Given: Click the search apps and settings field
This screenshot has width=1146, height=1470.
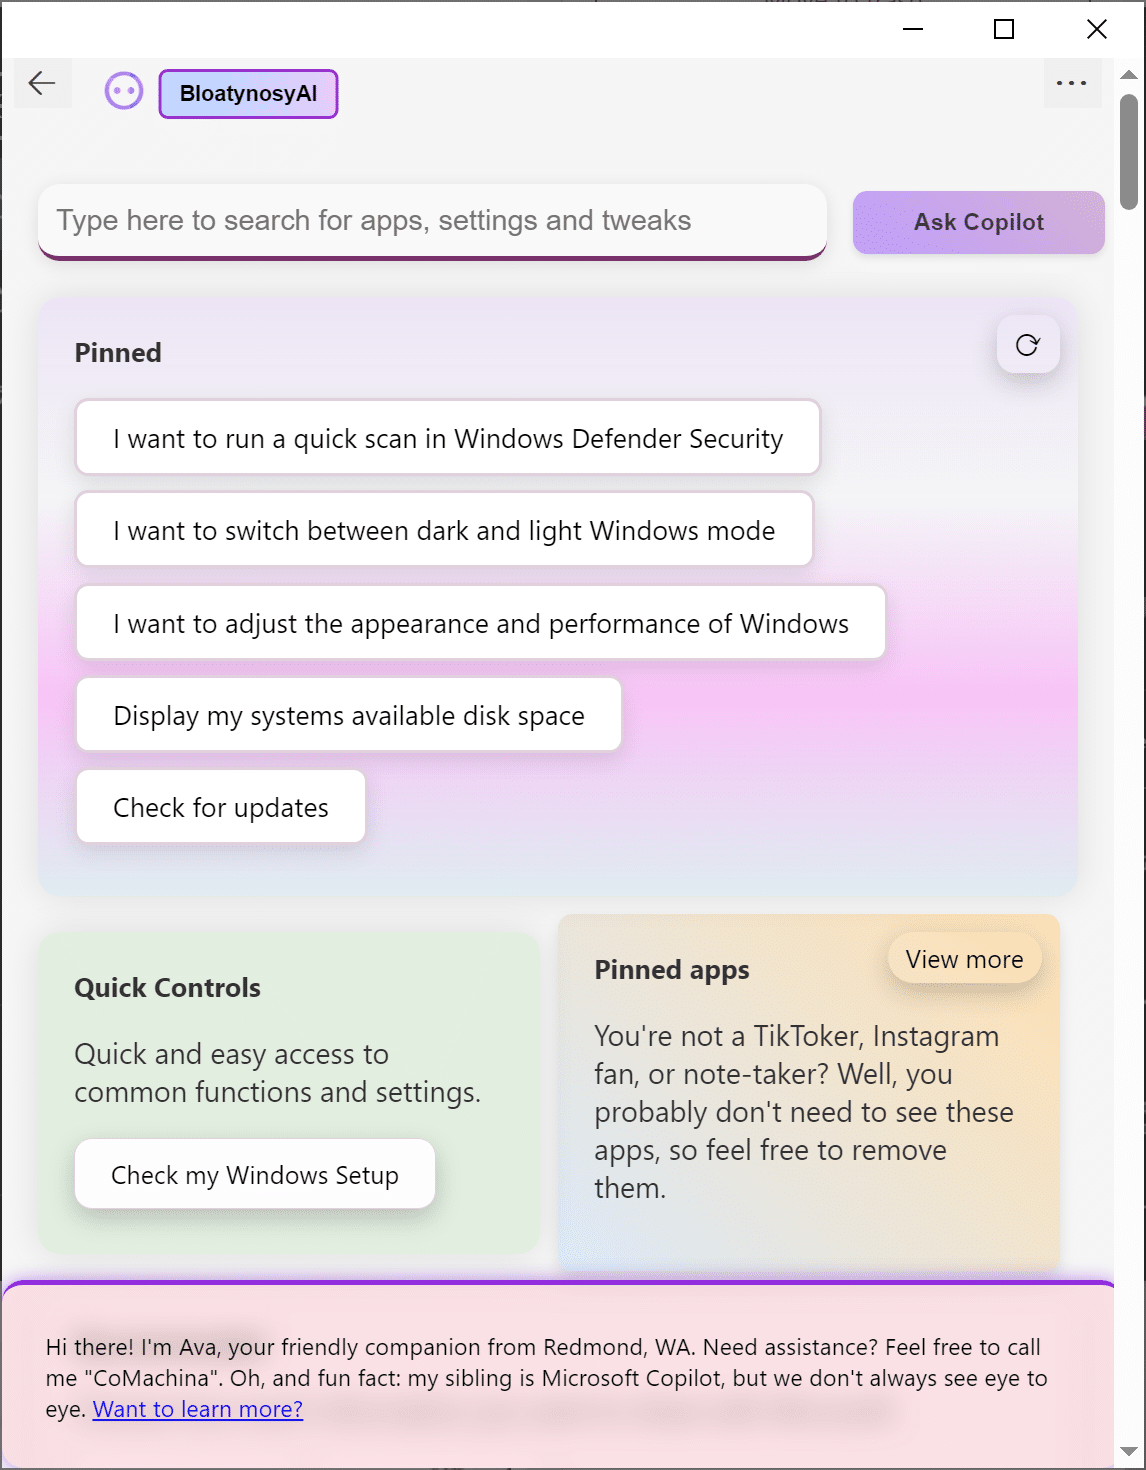Looking at the screenshot, I should (x=432, y=221).
